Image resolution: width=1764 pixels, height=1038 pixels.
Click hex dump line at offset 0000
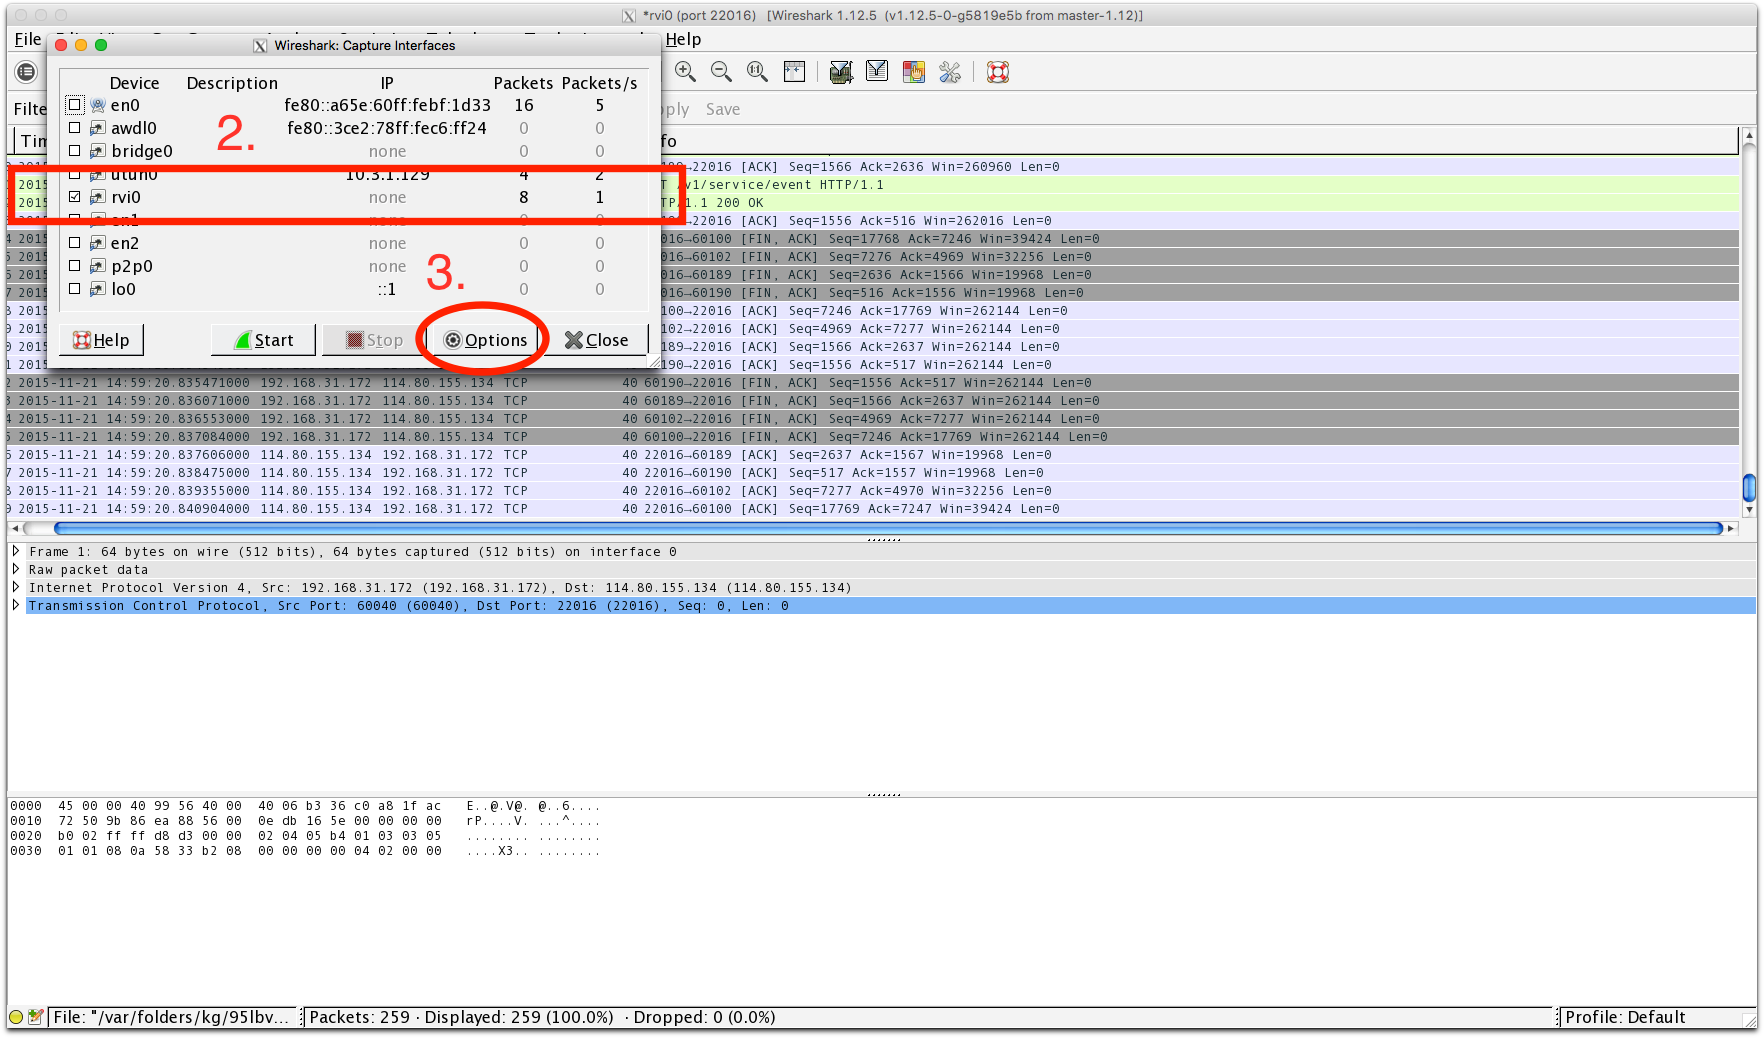[x=305, y=806]
